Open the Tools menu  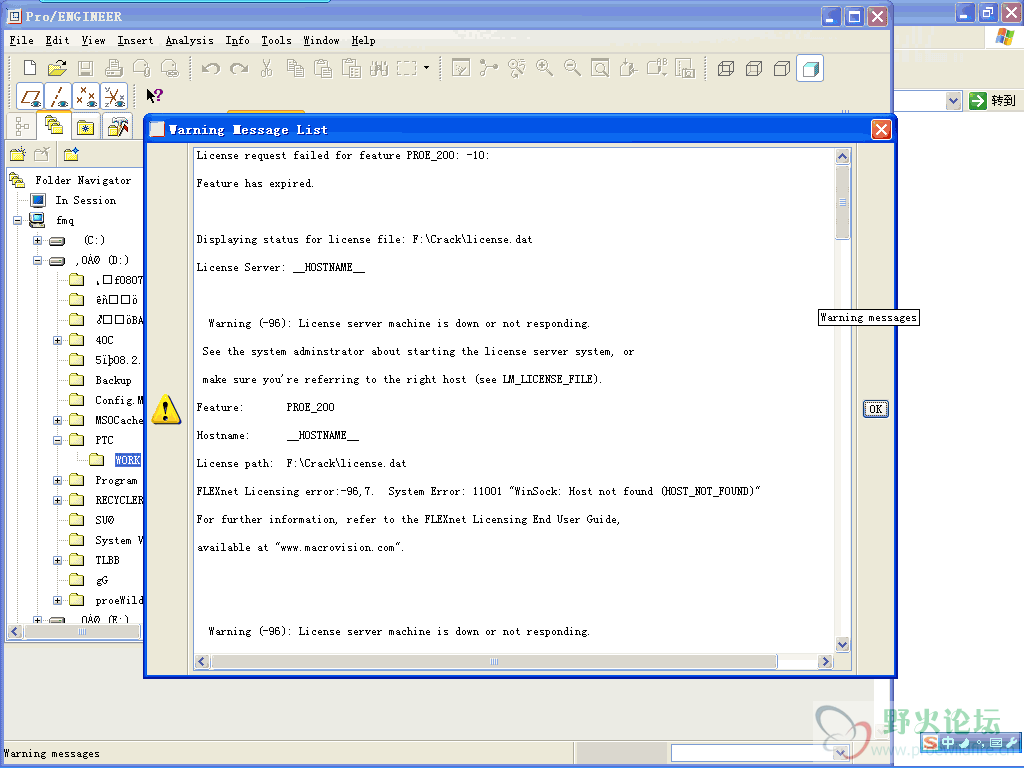point(276,40)
